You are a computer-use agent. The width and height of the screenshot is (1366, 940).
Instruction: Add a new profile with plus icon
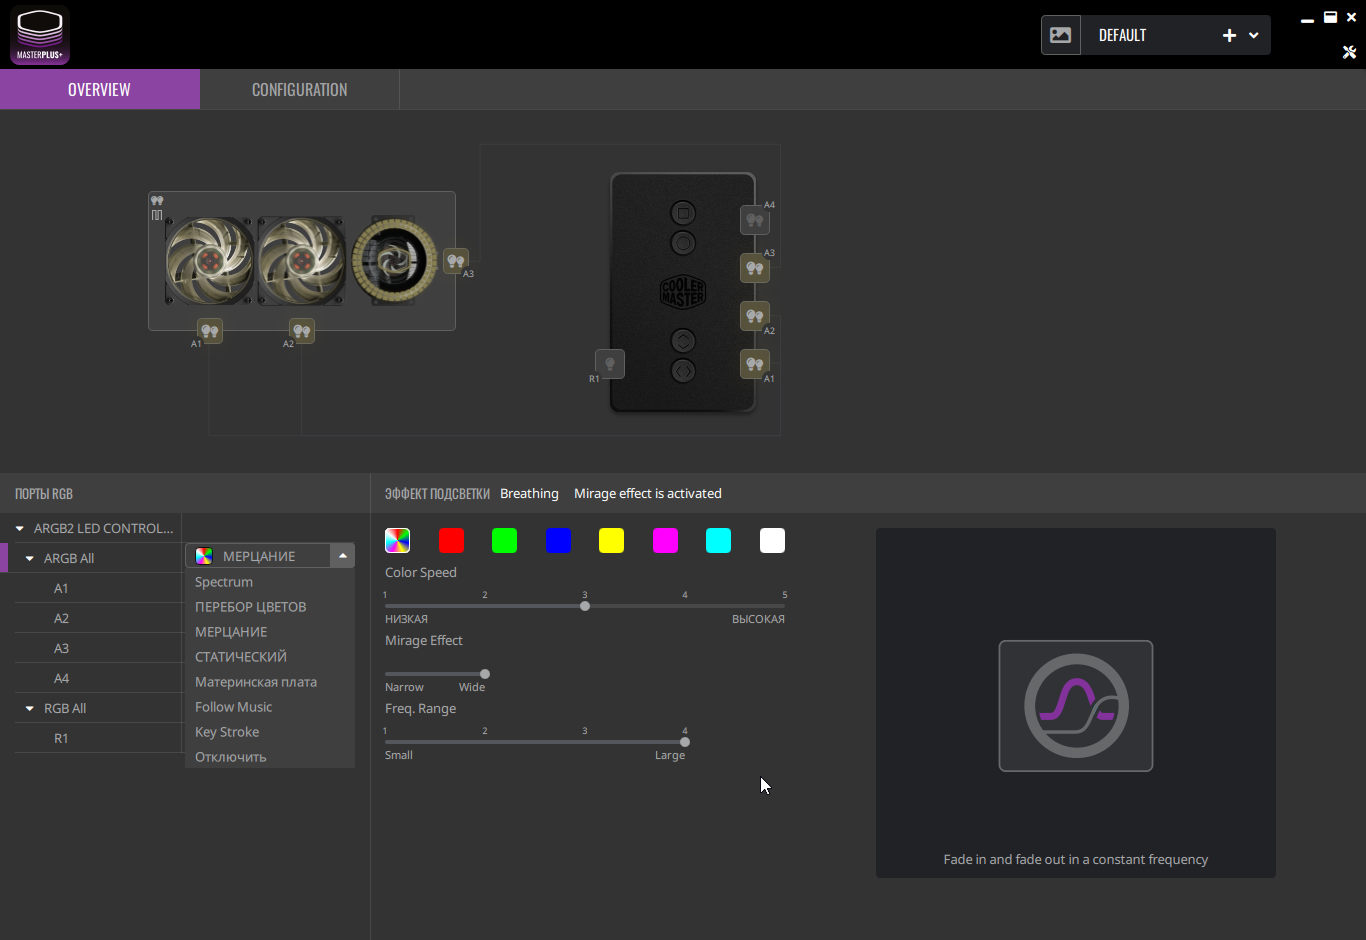point(1229,35)
